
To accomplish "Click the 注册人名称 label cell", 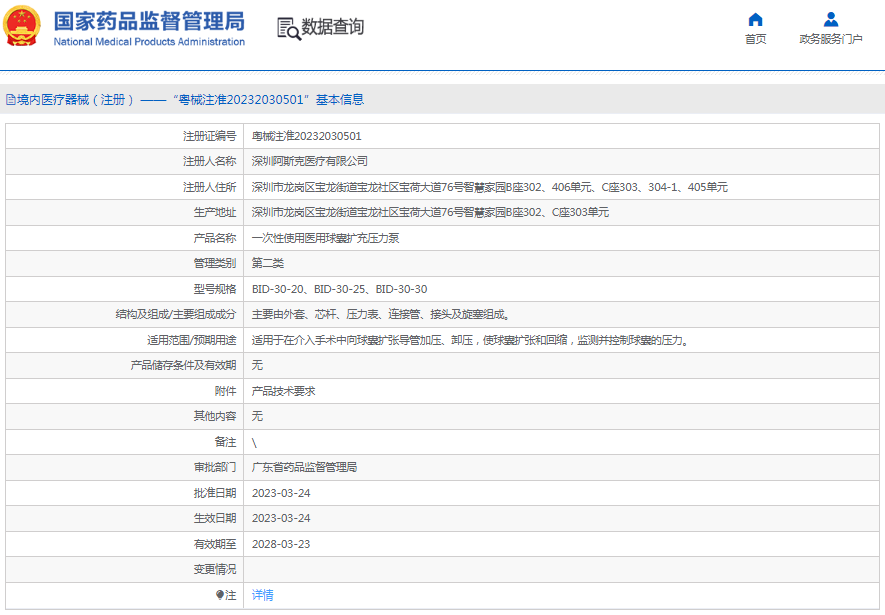I will pos(125,161).
